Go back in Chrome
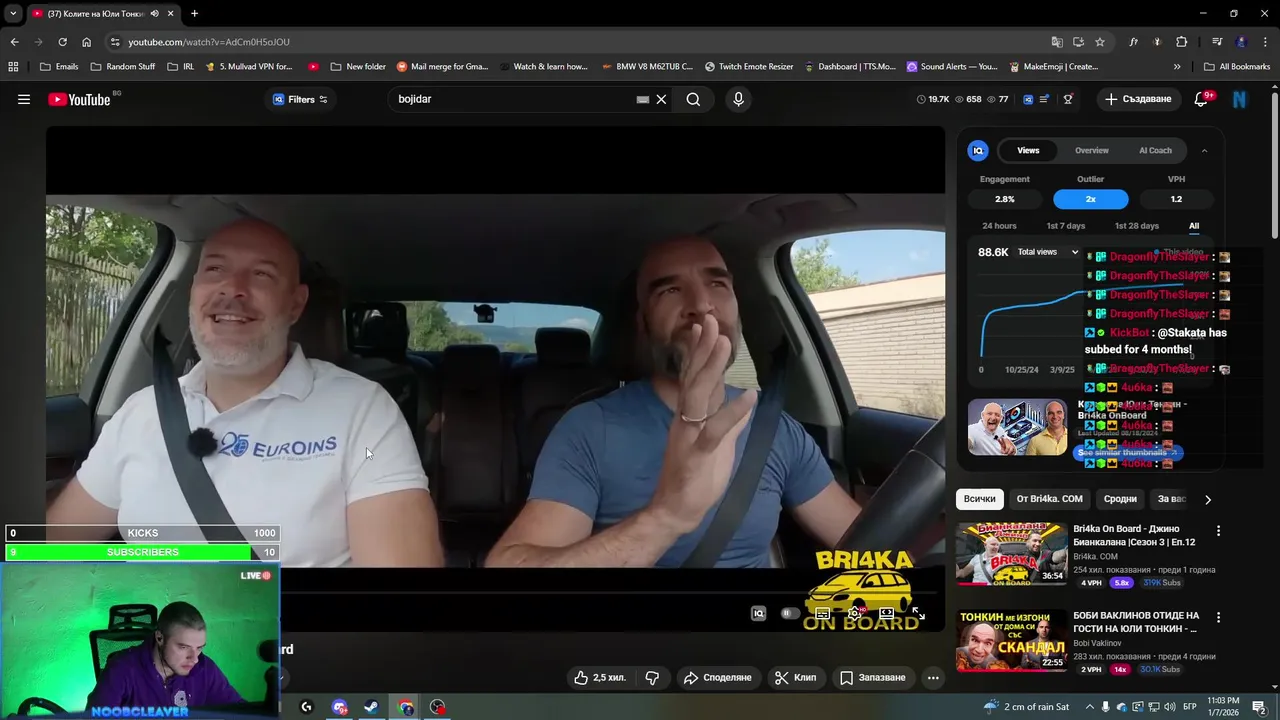 [14, 42]
